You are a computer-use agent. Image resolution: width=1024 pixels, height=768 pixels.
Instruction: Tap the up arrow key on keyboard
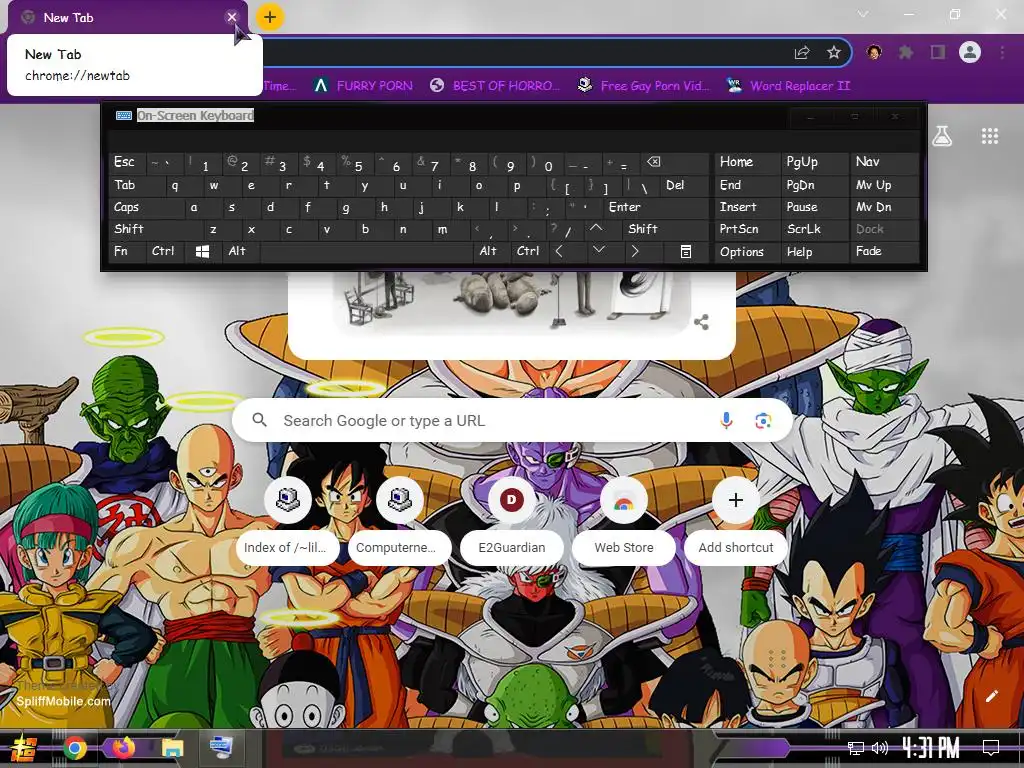(x=596, y=229)
